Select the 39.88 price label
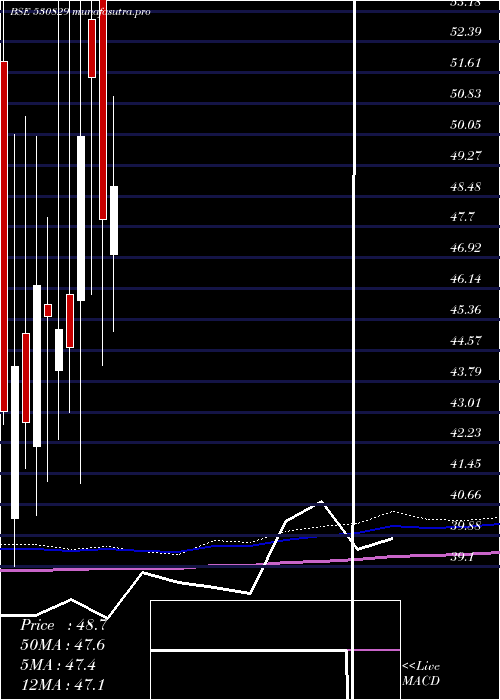The image size is (500, 700). click(x=466, y=526)
